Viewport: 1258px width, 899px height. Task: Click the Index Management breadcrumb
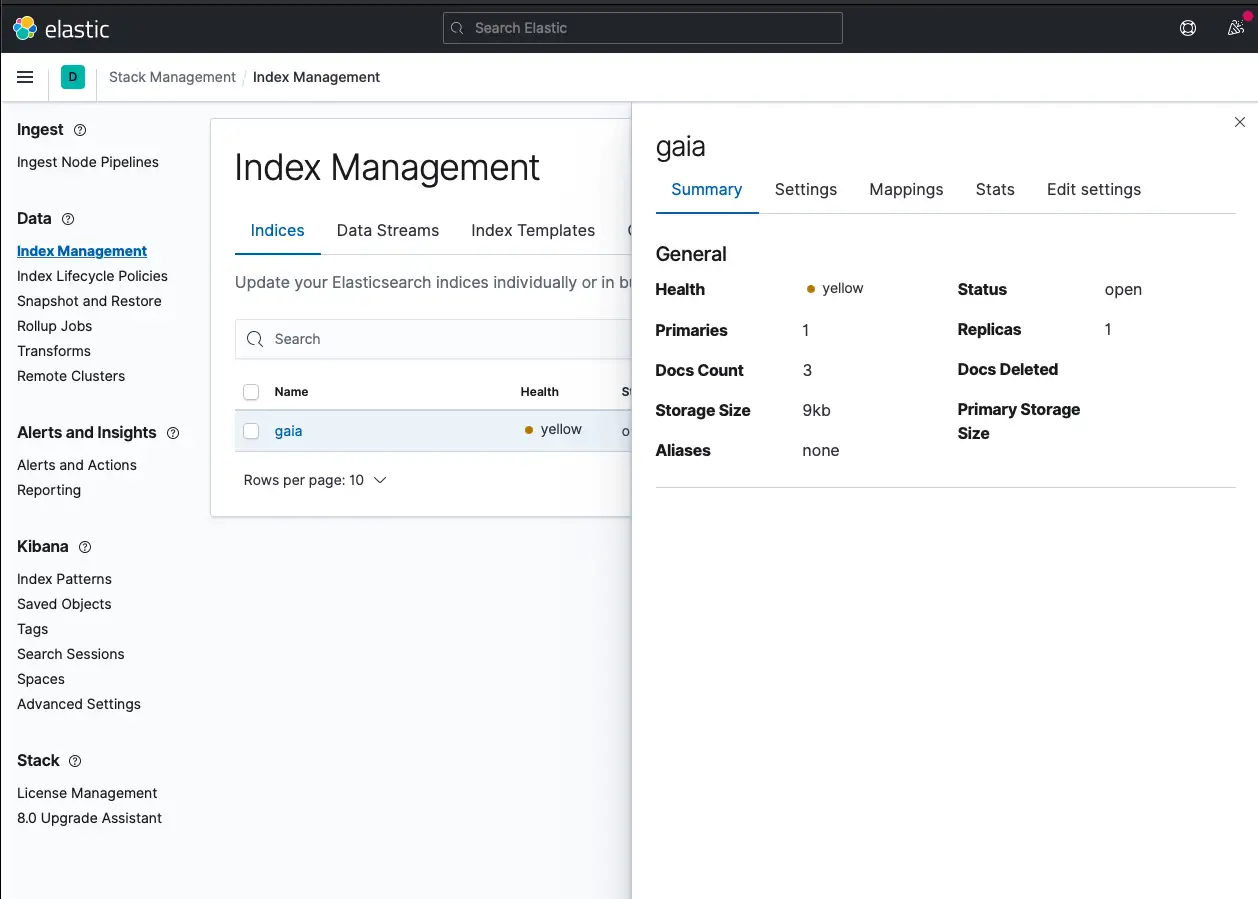(316, 77)
